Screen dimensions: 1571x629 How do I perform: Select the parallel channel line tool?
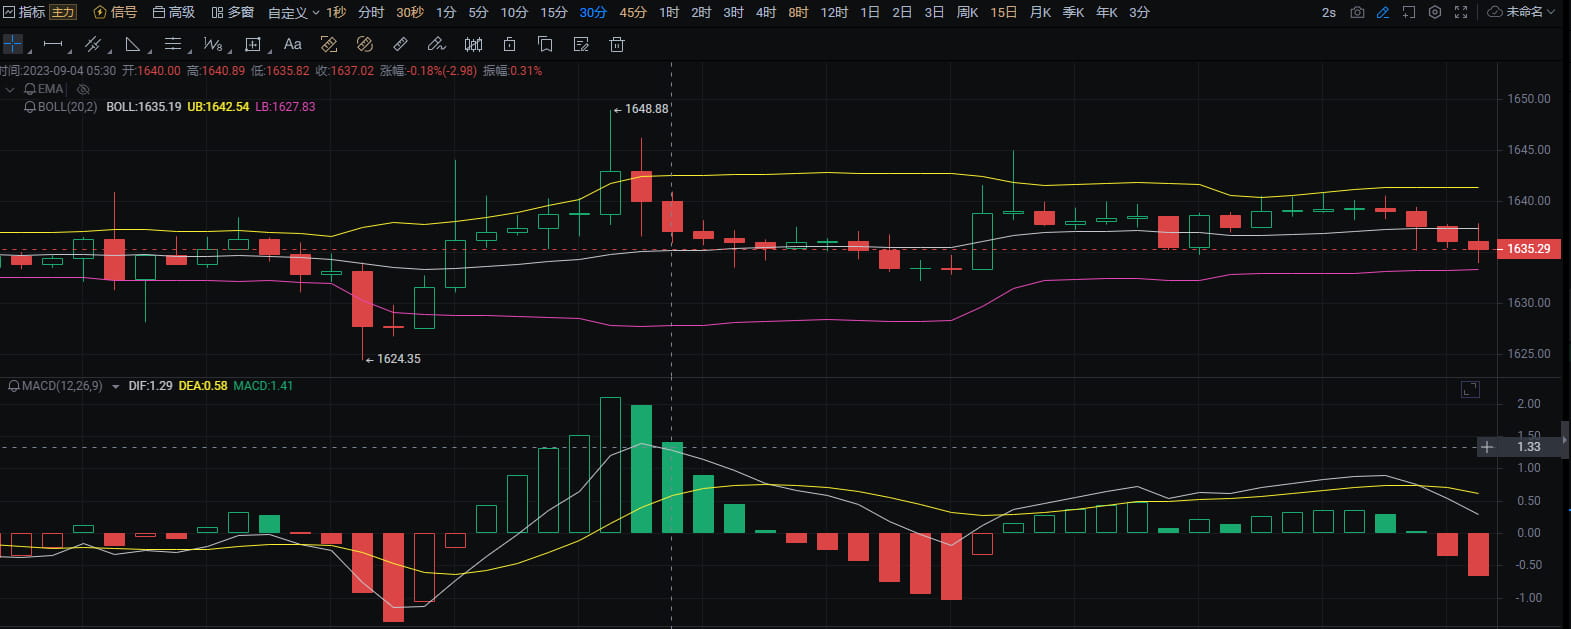92,44
